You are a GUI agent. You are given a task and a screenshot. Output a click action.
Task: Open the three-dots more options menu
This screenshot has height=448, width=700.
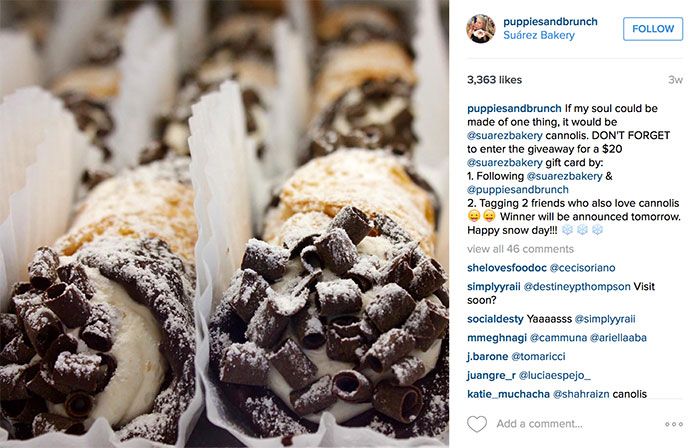click(x=674, y=424)
